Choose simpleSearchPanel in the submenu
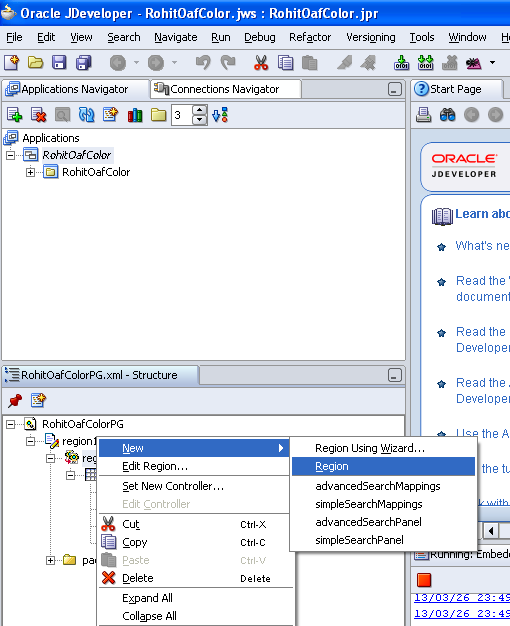Image resolution: width=510 pixels, height=626 pixels. tap(383, 540)
